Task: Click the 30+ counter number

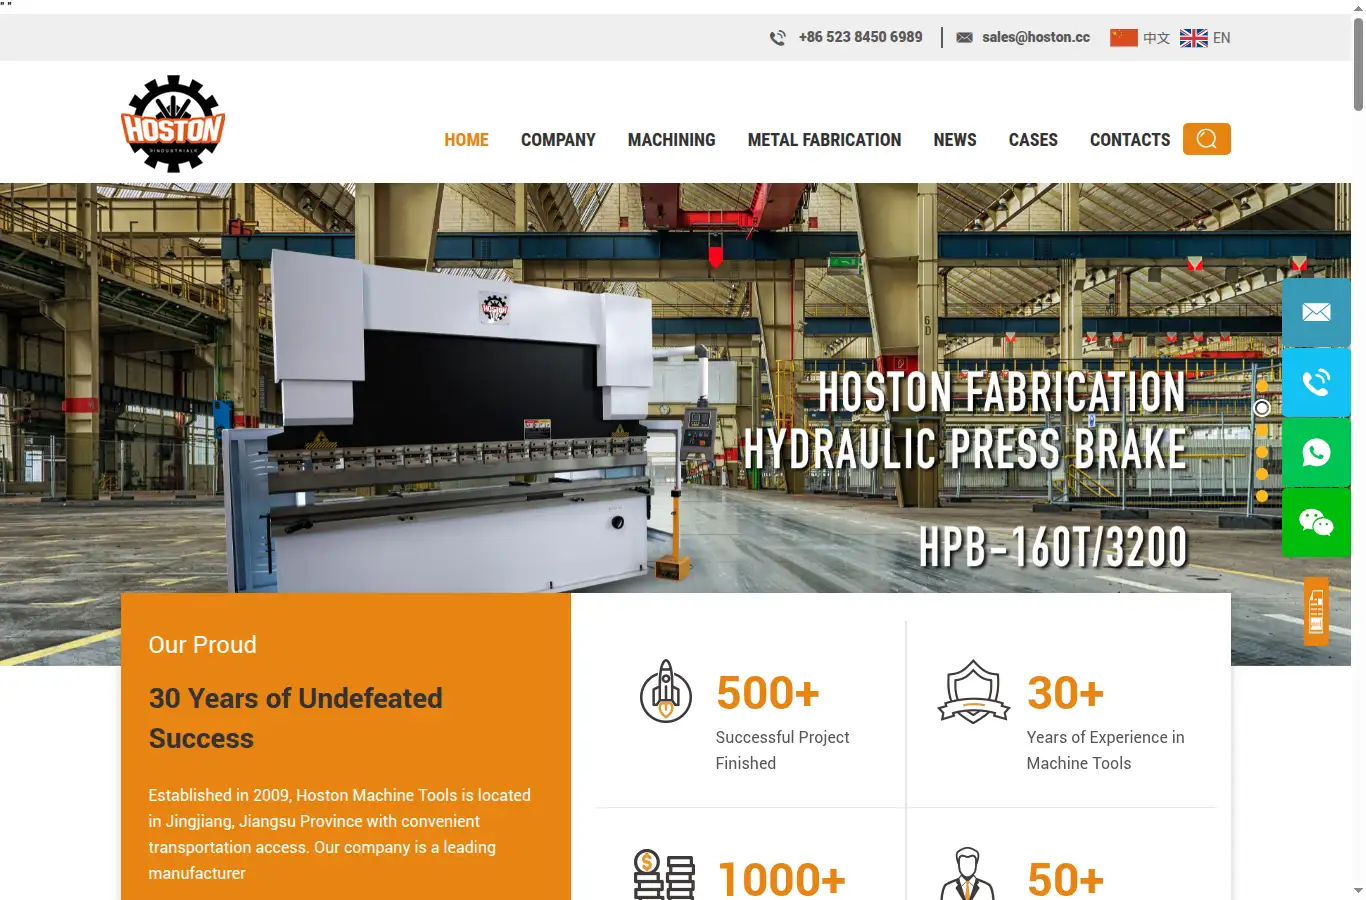Action: [x=1065, y=693]
